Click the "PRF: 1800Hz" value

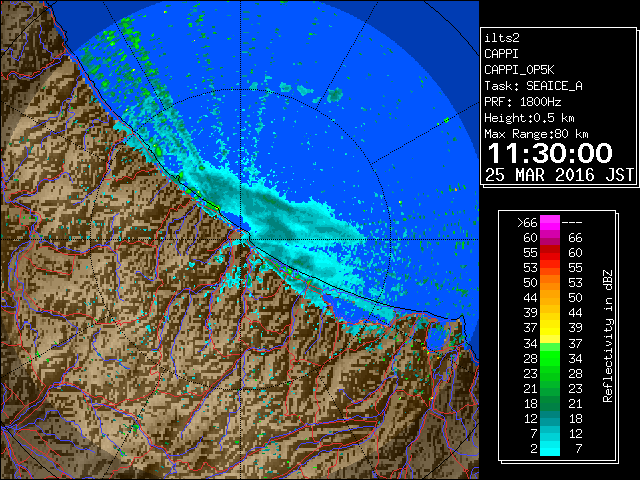522,102
